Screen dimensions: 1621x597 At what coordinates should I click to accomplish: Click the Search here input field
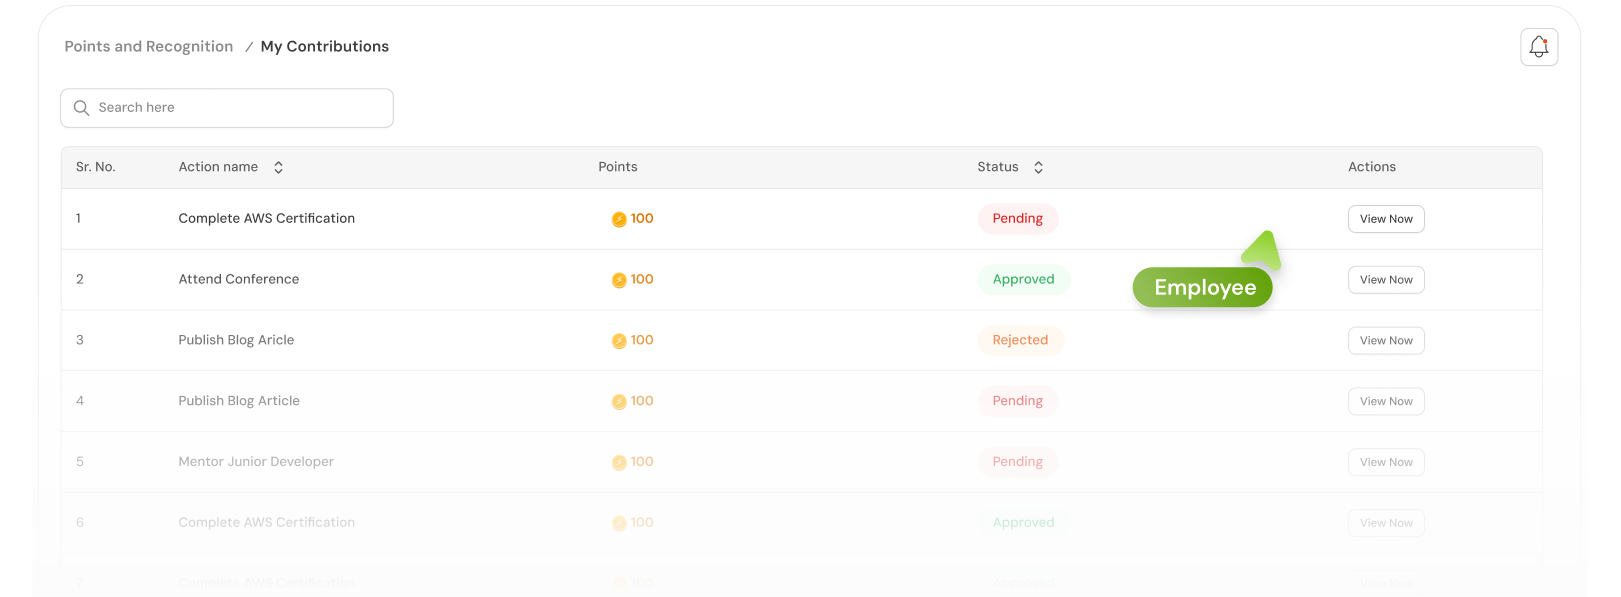240,108
